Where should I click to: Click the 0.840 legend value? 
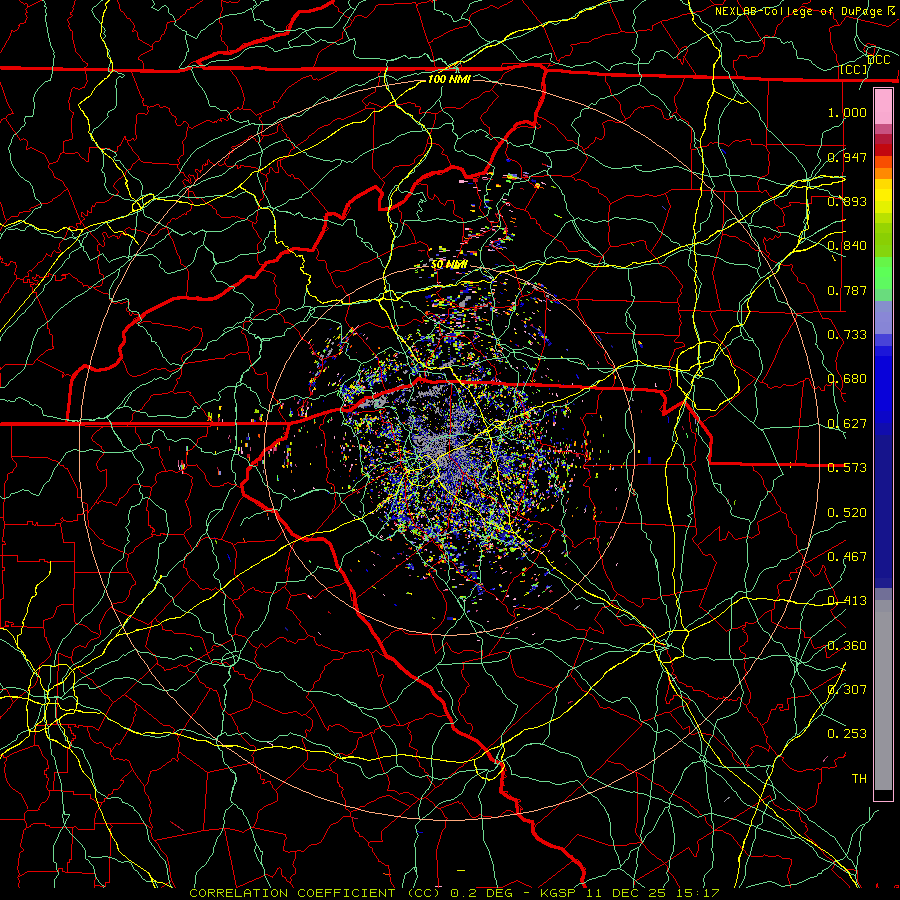(847, 246)
